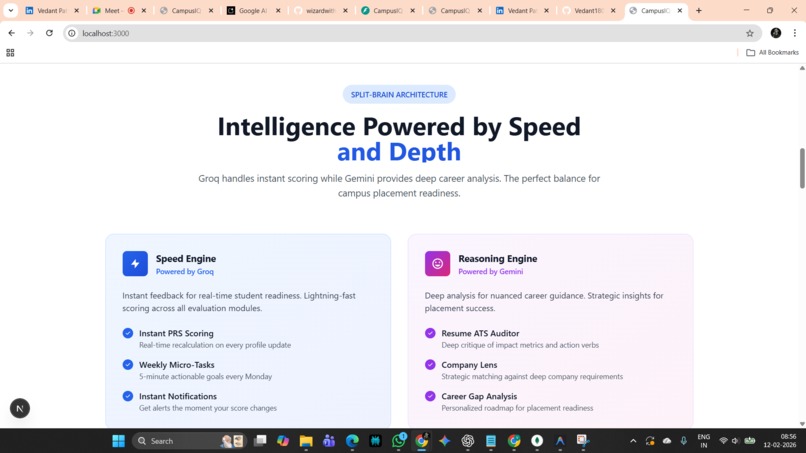806x453 pixels.
Task: Click the round N badge at bottom left
Action: pyautogui.click(x=20, y=409)
